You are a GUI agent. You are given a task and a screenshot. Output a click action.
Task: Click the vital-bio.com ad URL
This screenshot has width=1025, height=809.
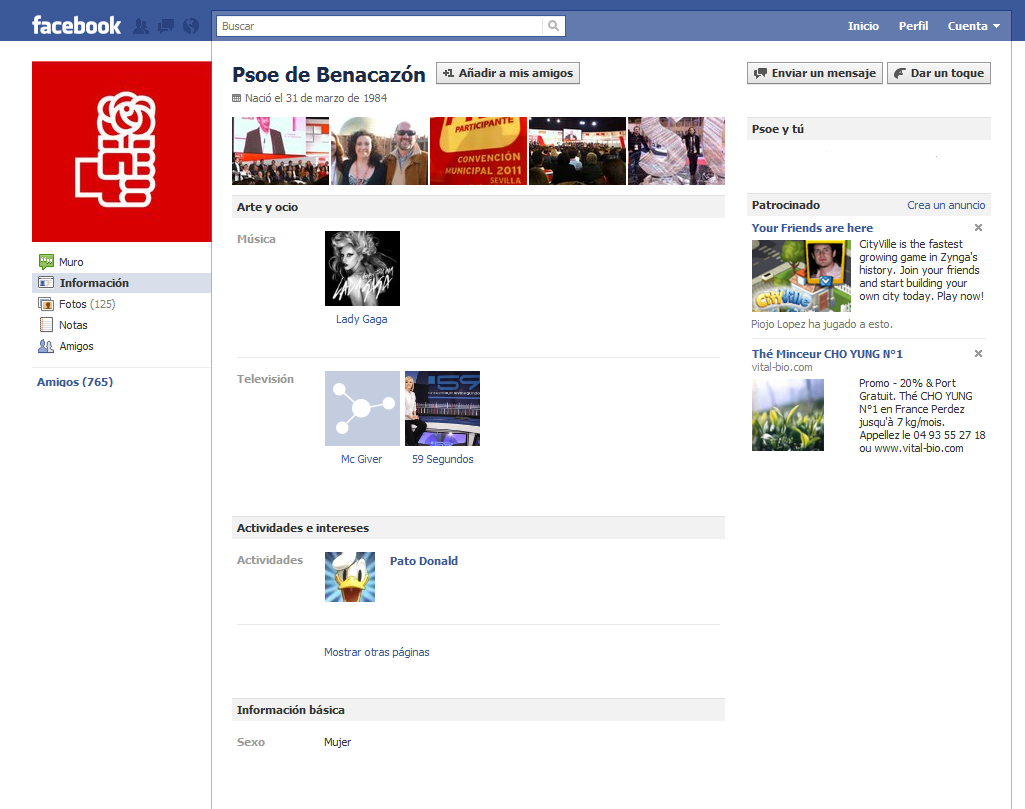[782, 367]
